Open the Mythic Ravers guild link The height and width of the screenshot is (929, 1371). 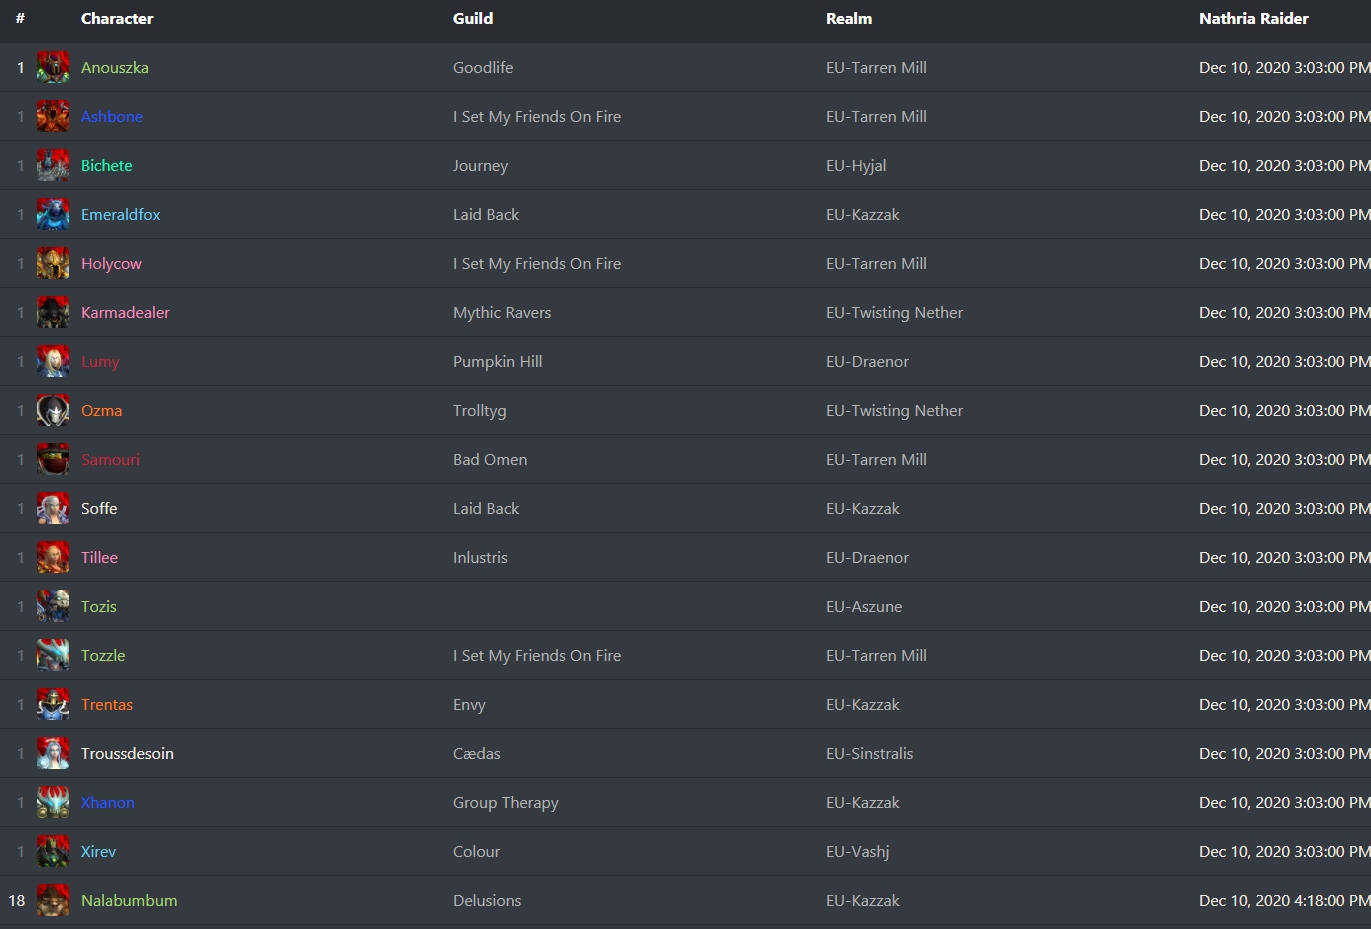point(502,312)
